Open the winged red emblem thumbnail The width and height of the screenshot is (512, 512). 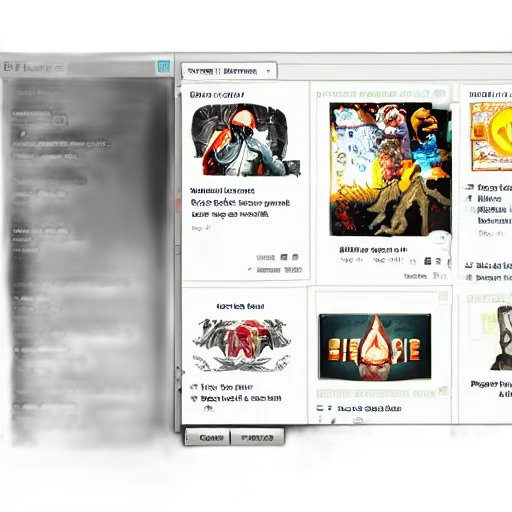242,346
